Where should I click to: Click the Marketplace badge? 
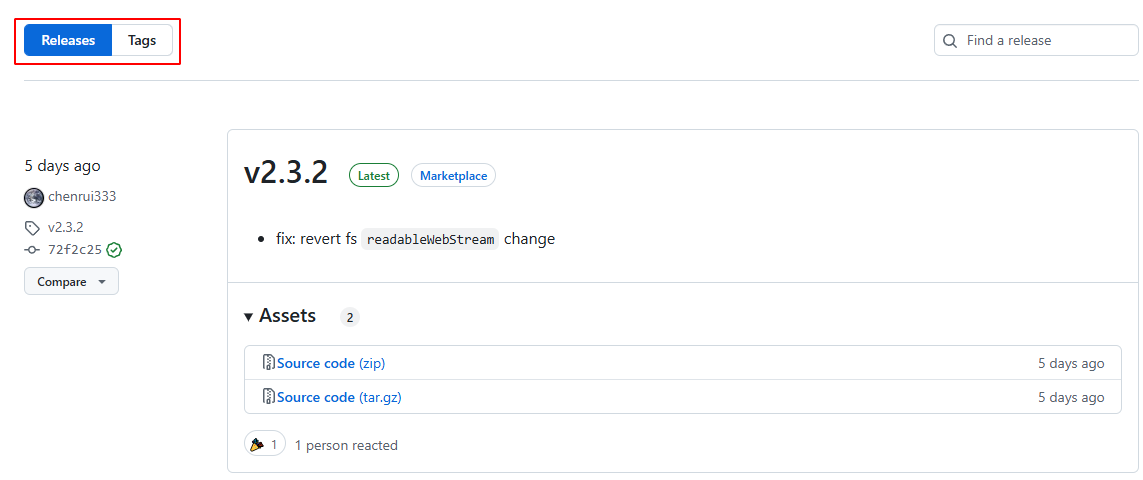pyautogui.click(x=453, y=176)
